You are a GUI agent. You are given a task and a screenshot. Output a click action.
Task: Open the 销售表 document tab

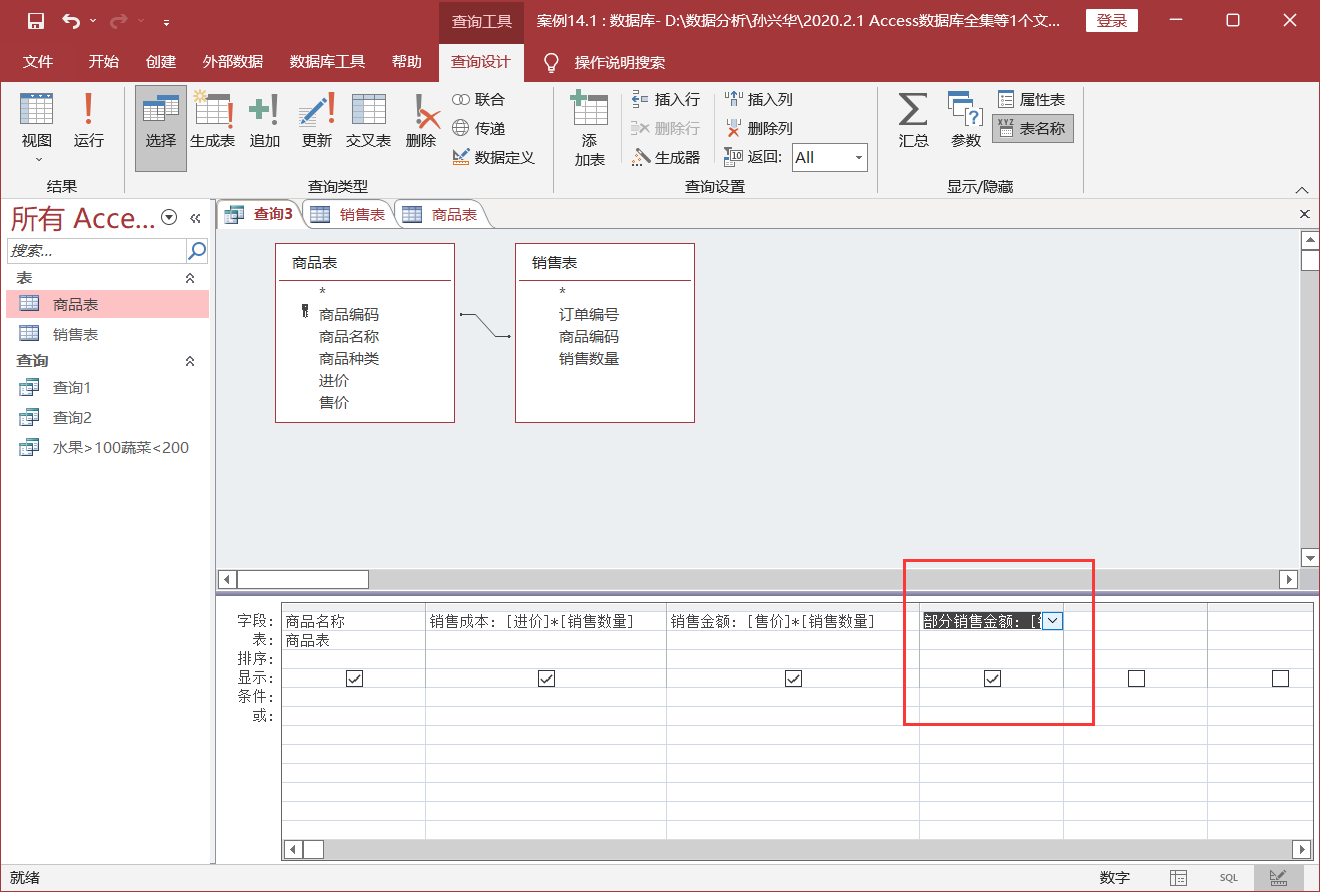point(348,214)
